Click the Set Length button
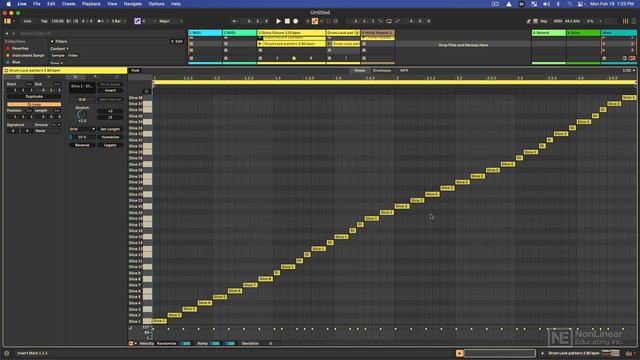Screen dimensions: 640x360 tap(110, 129)
